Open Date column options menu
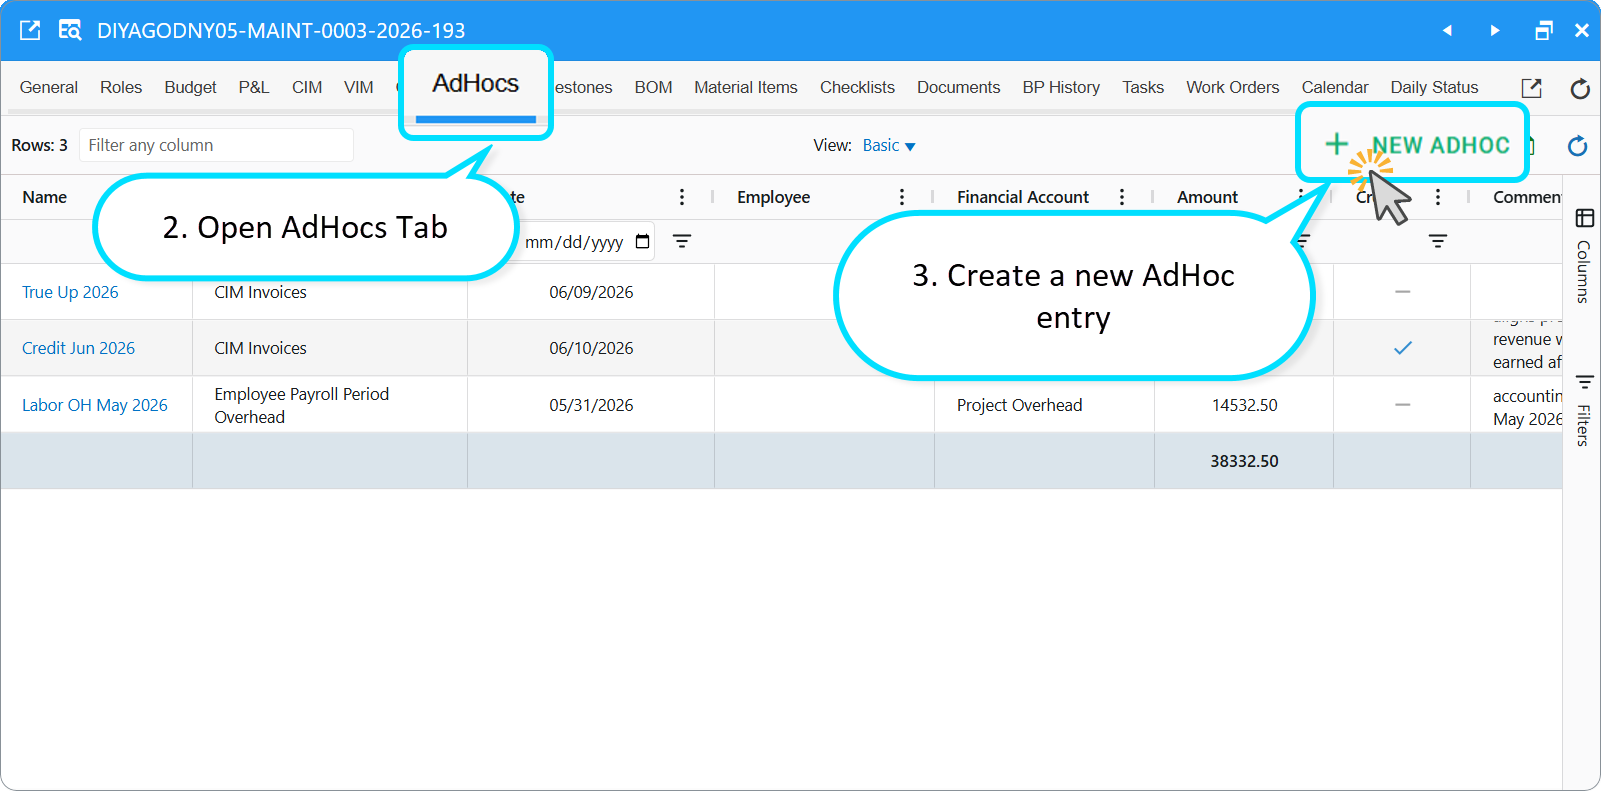Image resolution: width=1601 pixels, height=791 pixels. pos(682,197)
